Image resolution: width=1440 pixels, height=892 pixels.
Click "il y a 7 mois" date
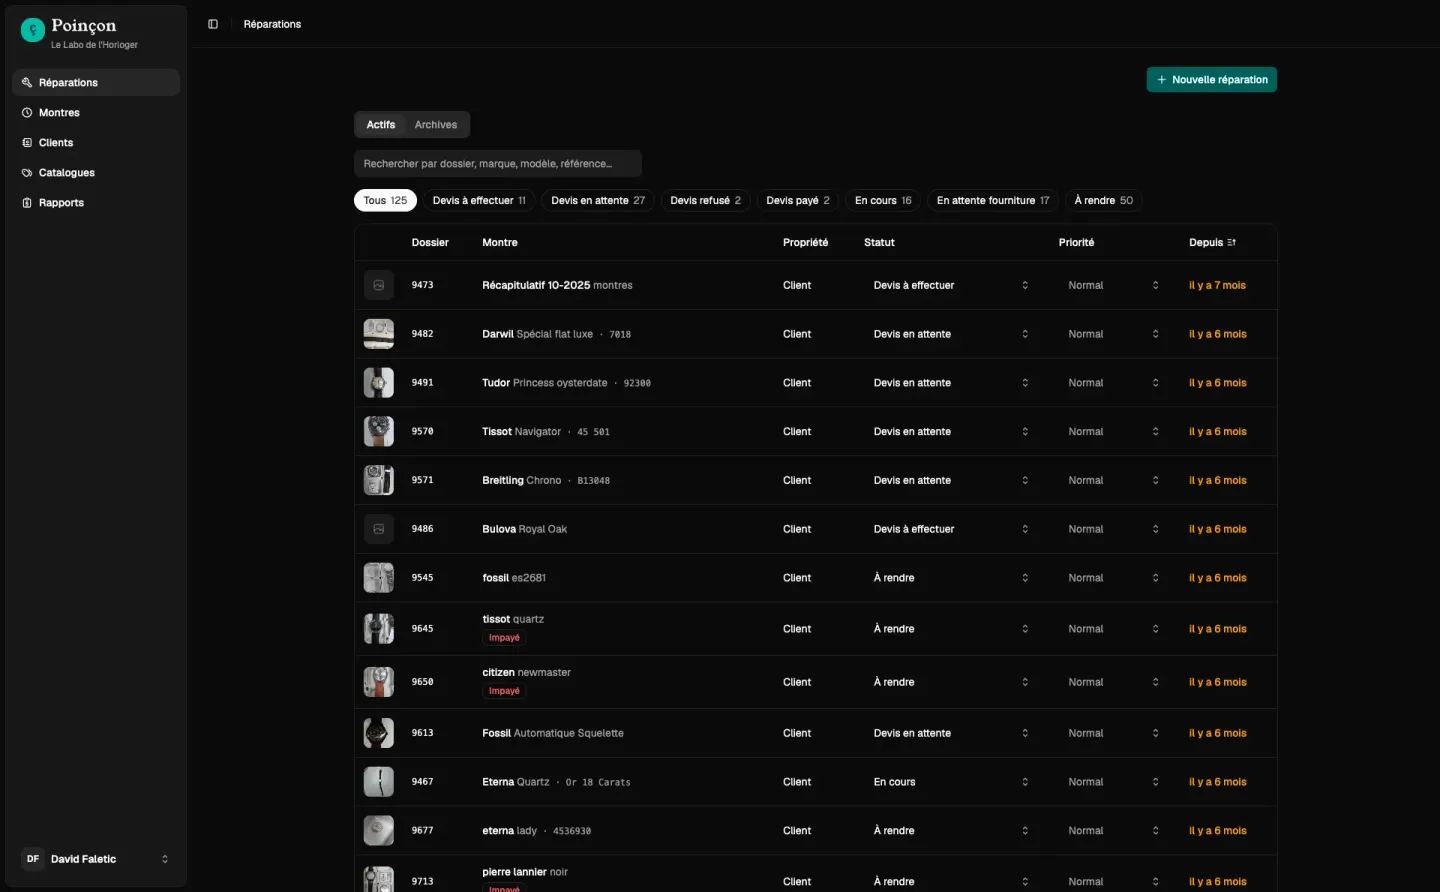coord(1217,285)
